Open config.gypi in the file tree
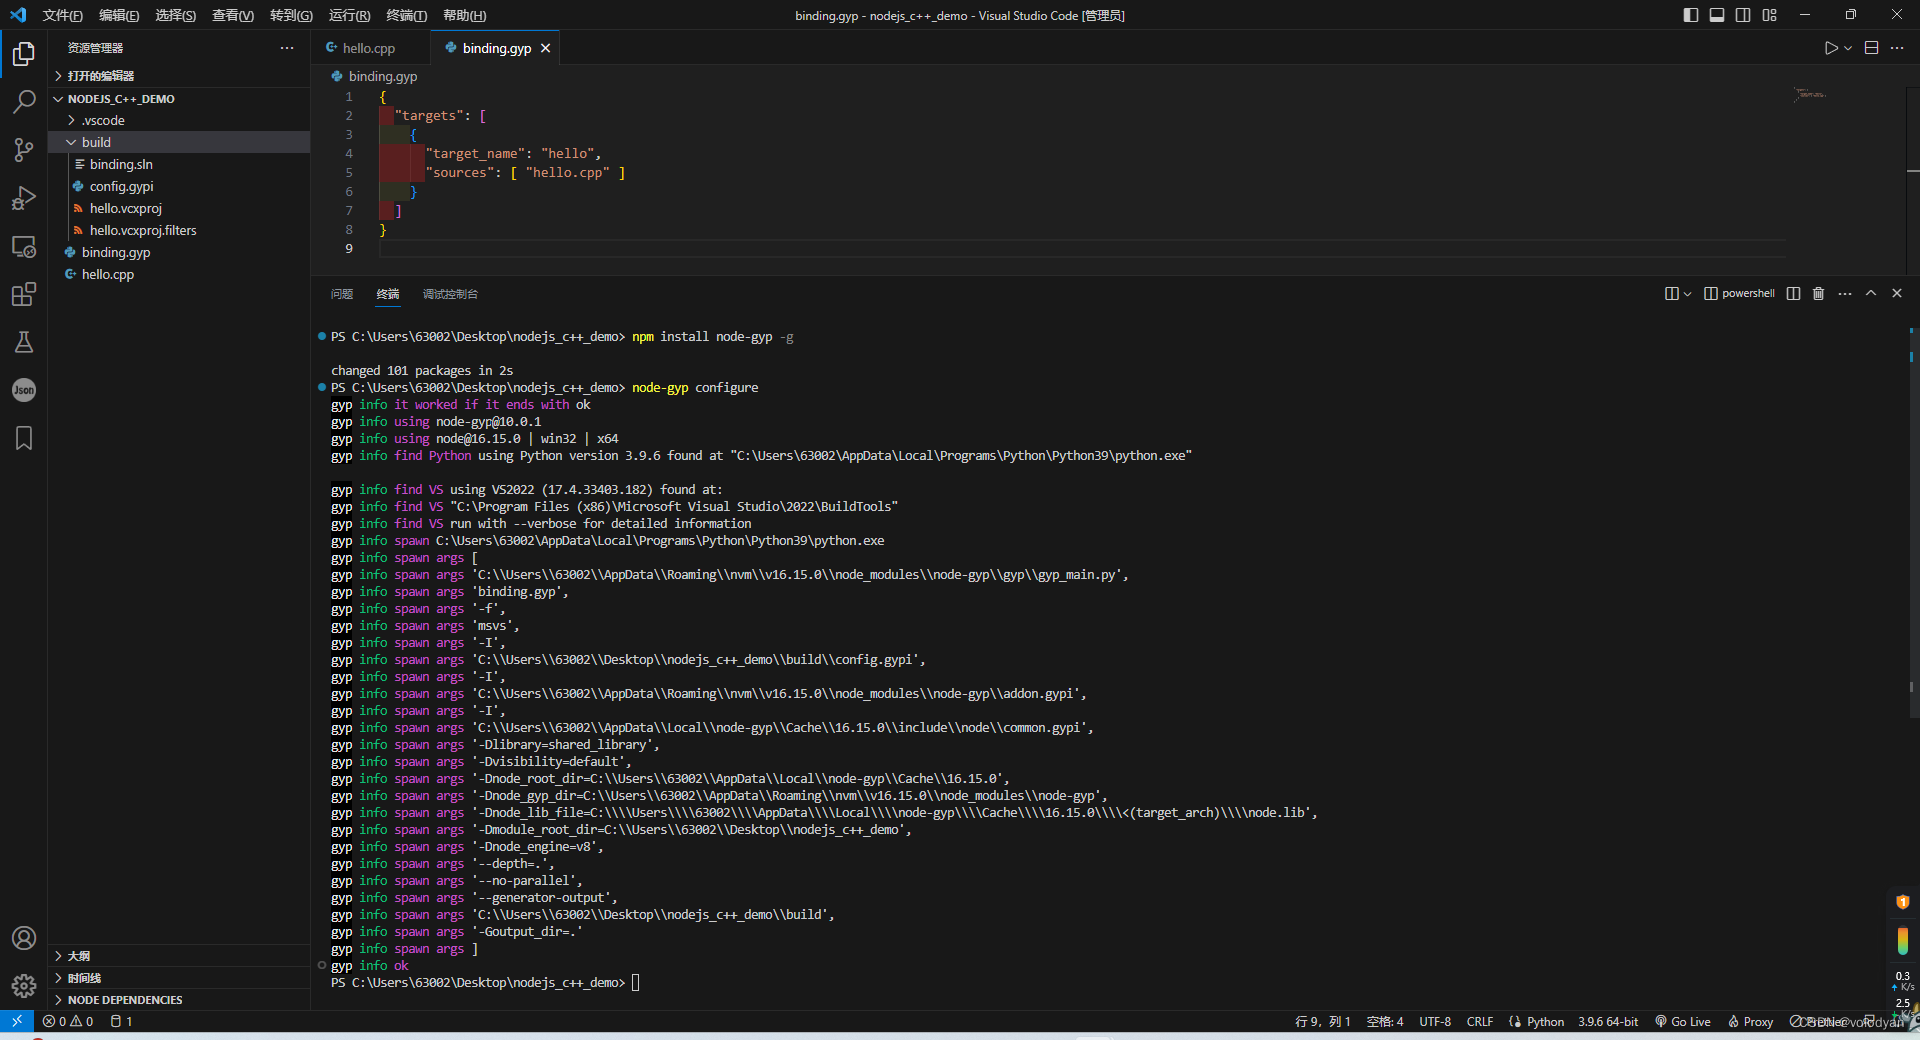Screen dimensions: 1920x1040 (180, 186)
